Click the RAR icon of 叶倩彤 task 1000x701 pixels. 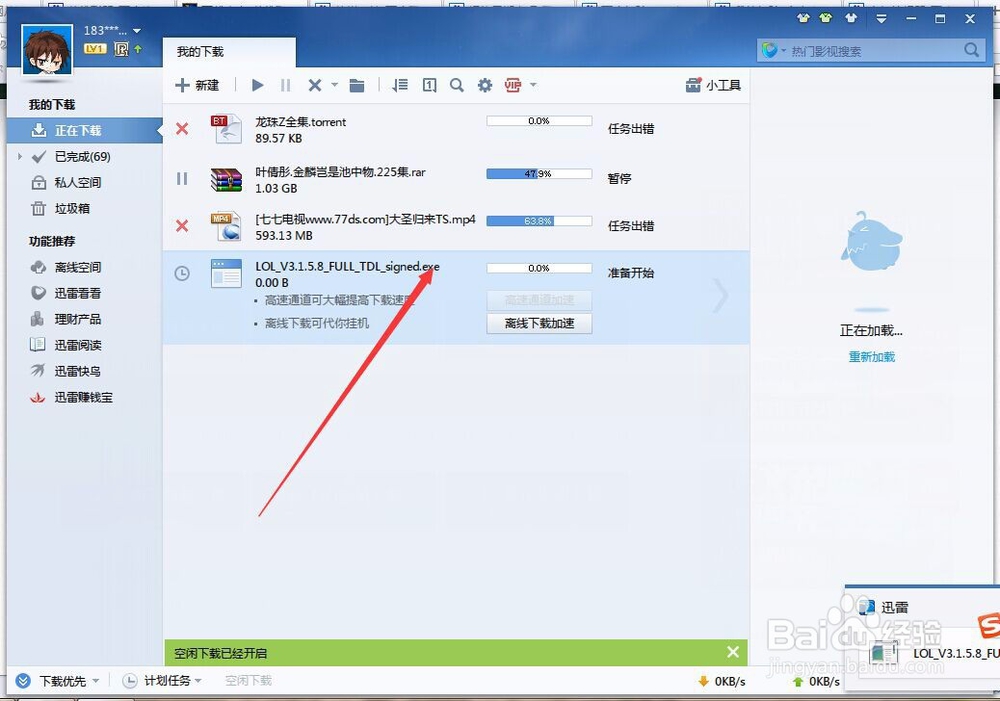(x=226, y=179)
